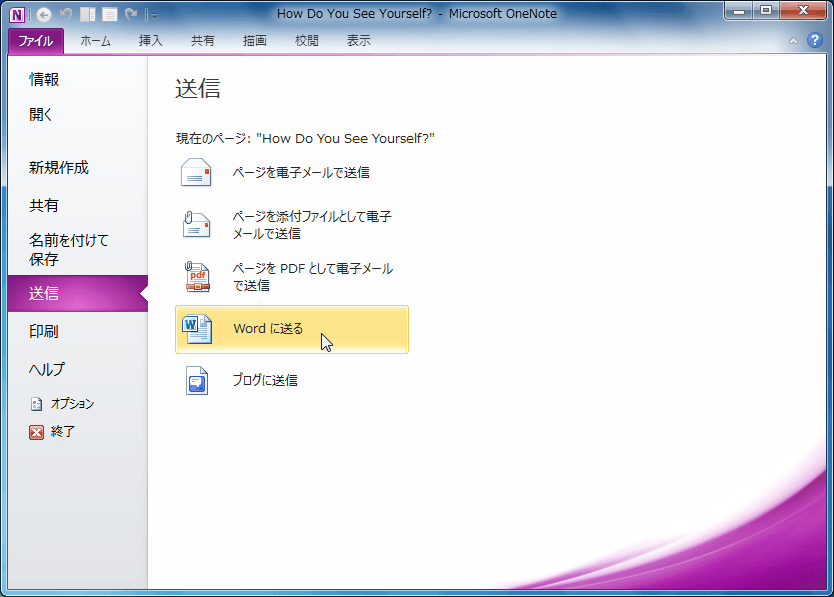Click the Undo arrow in quick access toolbar
This screenshot has width=834, height=597.
pyautogui.click(x=66, y=14)
